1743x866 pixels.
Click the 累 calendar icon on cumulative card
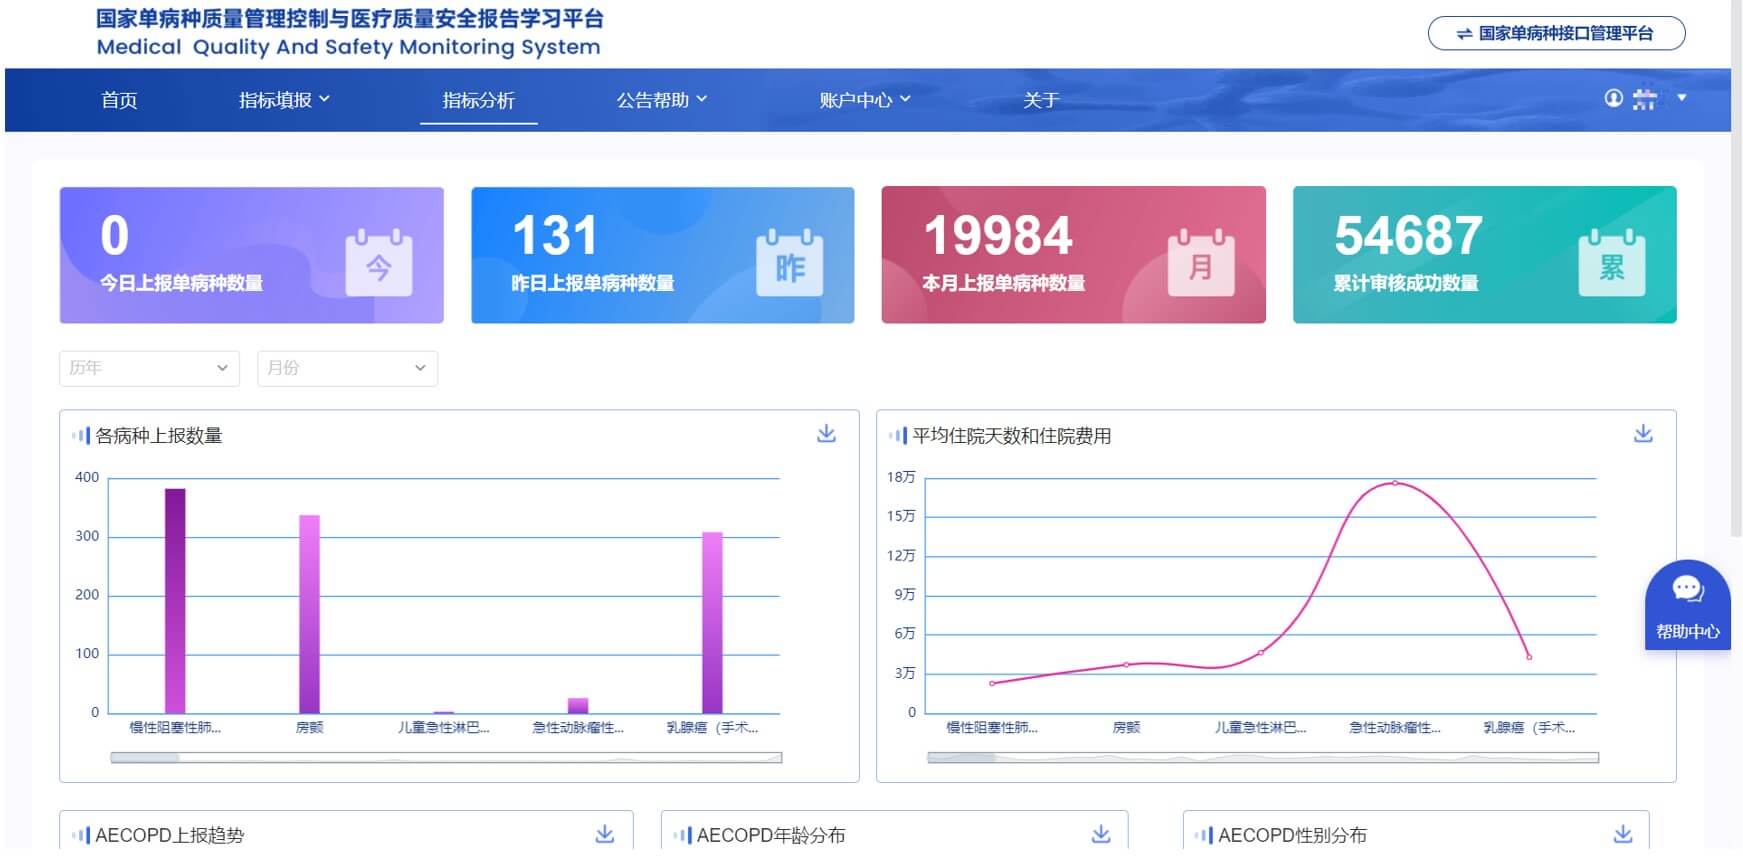click(x=1612, y=263)
